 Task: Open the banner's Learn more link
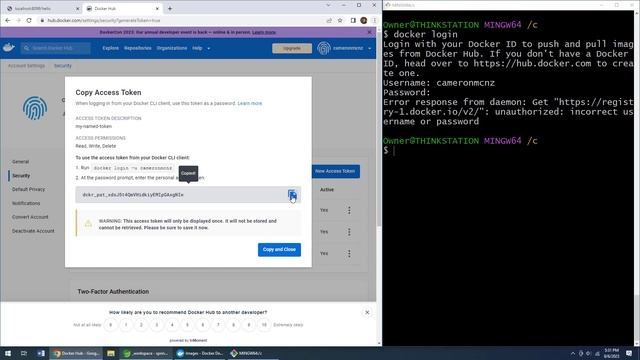(264, 32)
